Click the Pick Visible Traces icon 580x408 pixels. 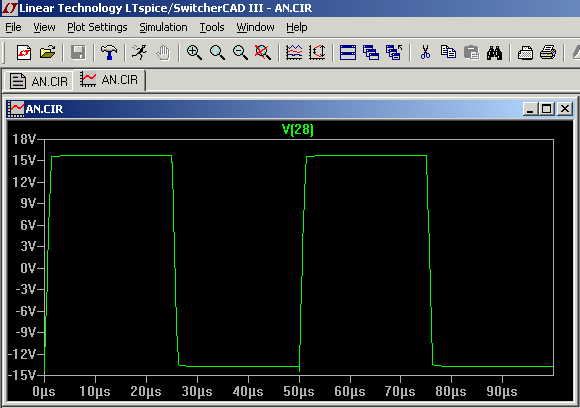pos(294,53)
